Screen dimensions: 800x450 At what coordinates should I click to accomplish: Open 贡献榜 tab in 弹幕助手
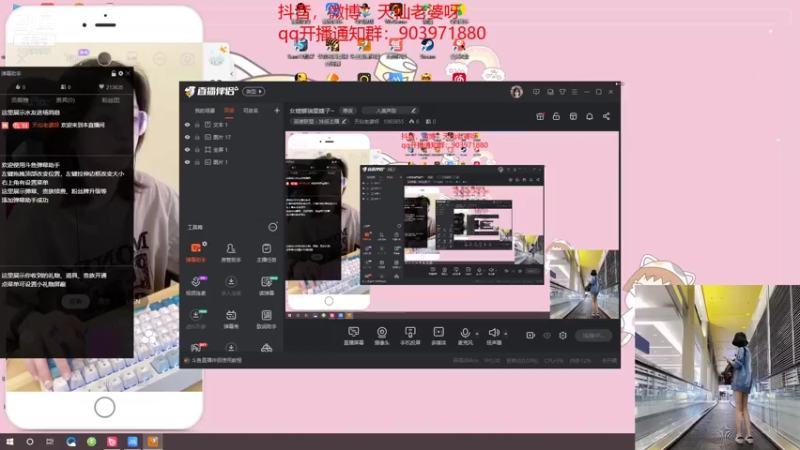tap(19, 100)
